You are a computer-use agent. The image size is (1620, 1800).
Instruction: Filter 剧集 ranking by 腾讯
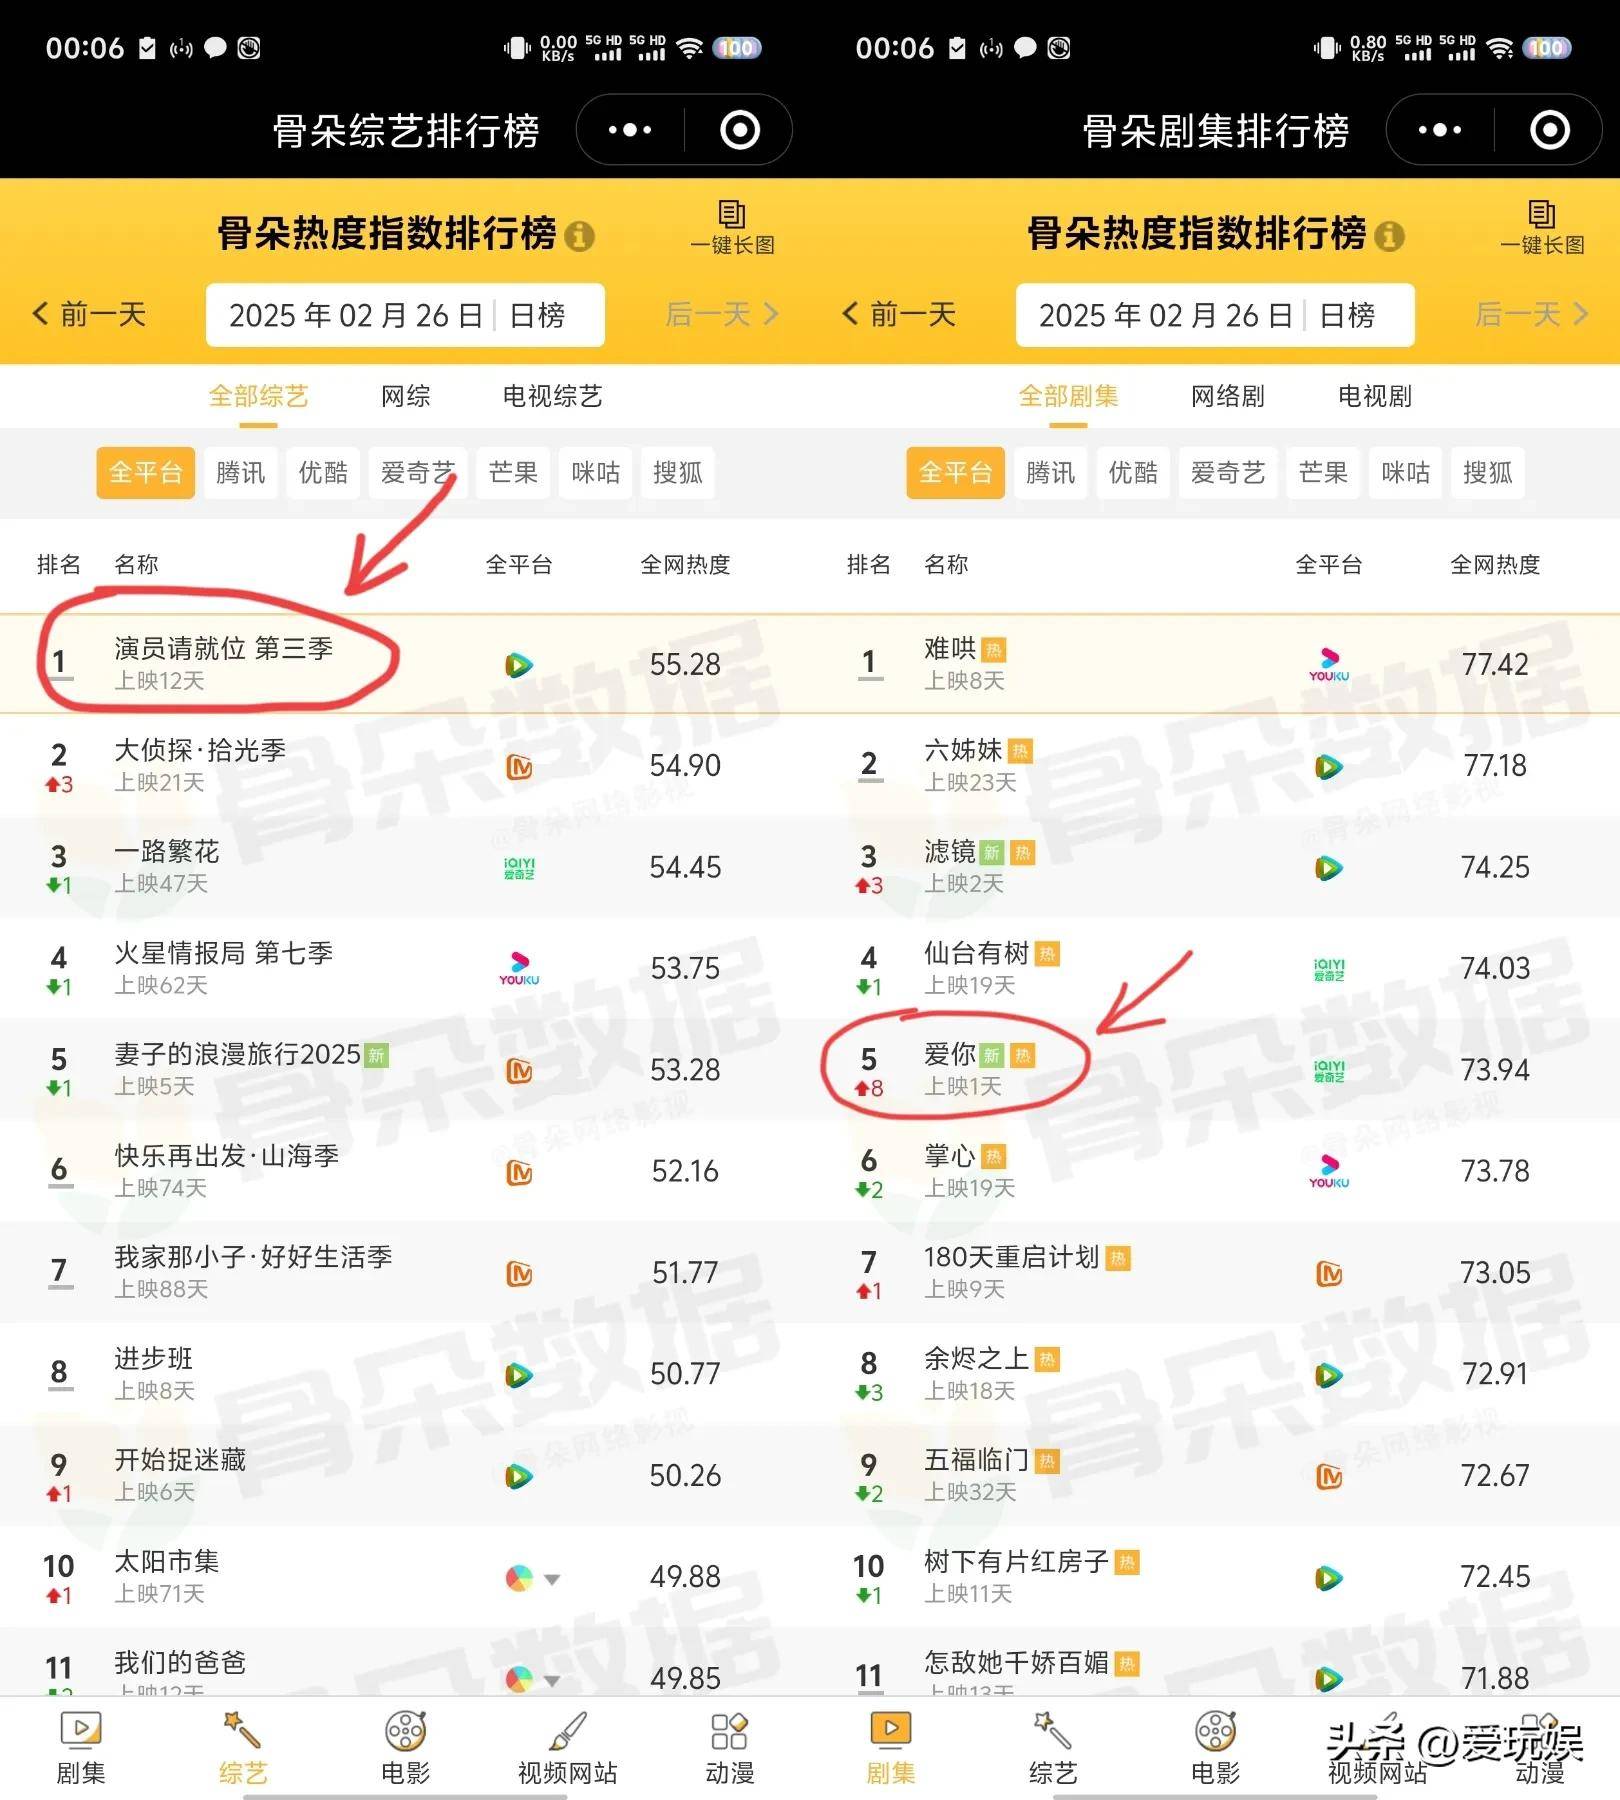(1051, 472)
